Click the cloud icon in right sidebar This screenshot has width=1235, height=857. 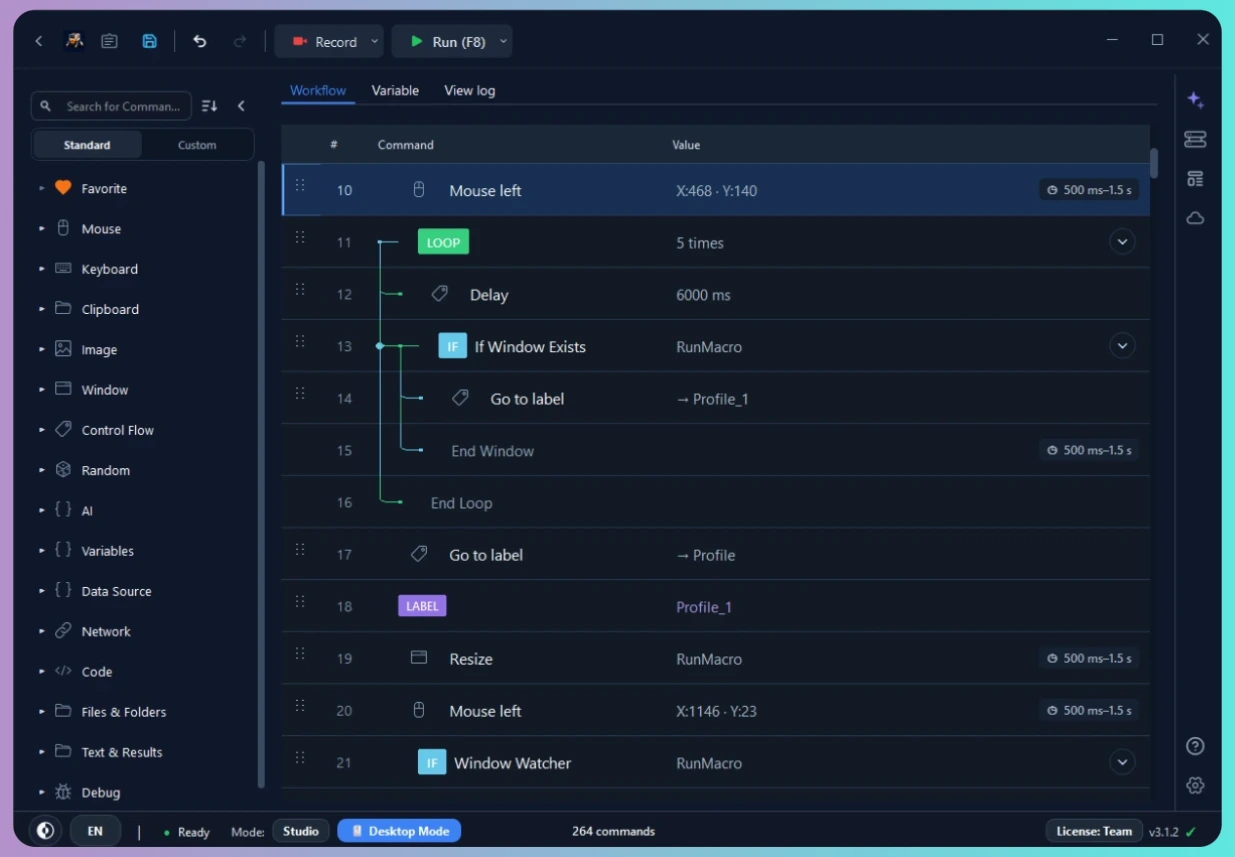pyautogui.click(x=1195, y=218)
